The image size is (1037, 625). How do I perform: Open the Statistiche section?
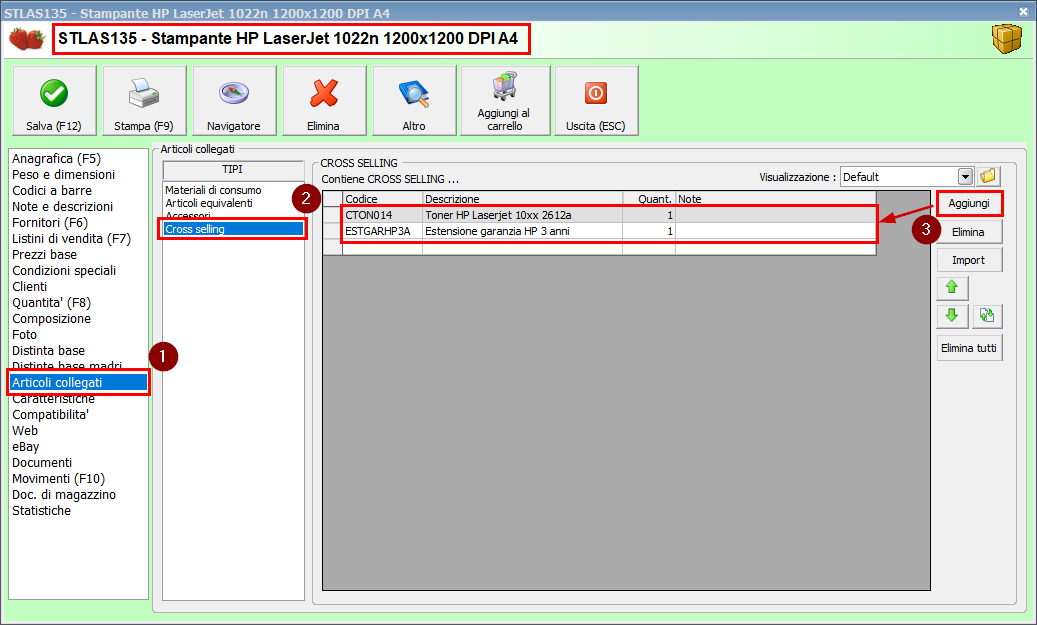42,511
